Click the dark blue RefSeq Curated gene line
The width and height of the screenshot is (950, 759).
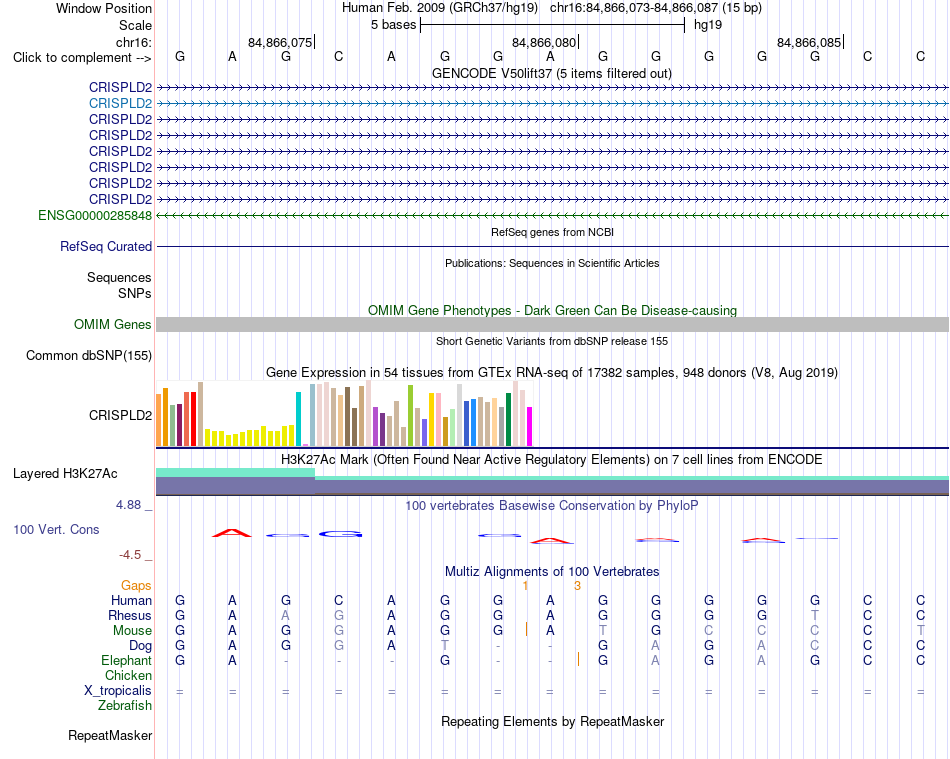pos(552,247)
